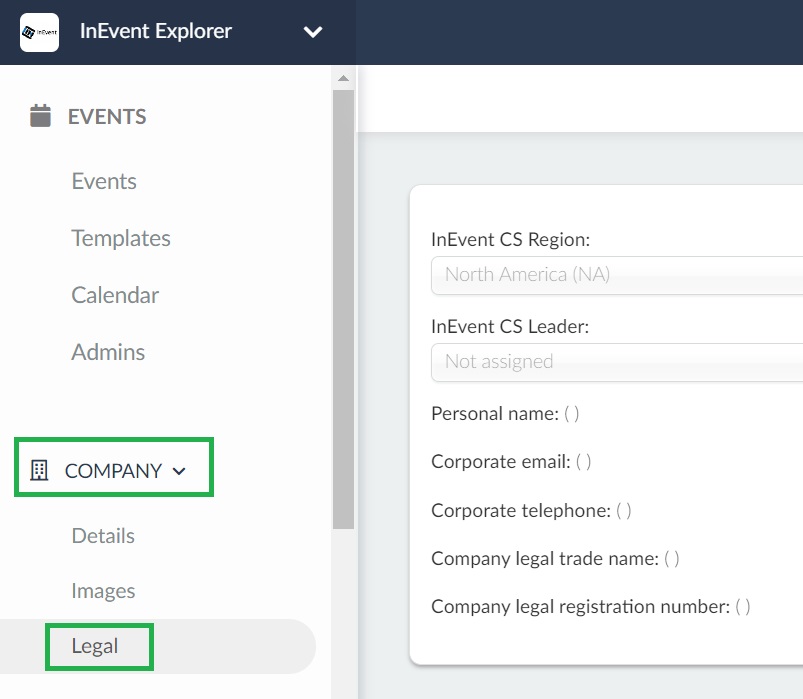Viewport: 803px width, 699px height.
Task: Click the sidebar vertical scrollbar thumb
Action: tap(343, 309)
